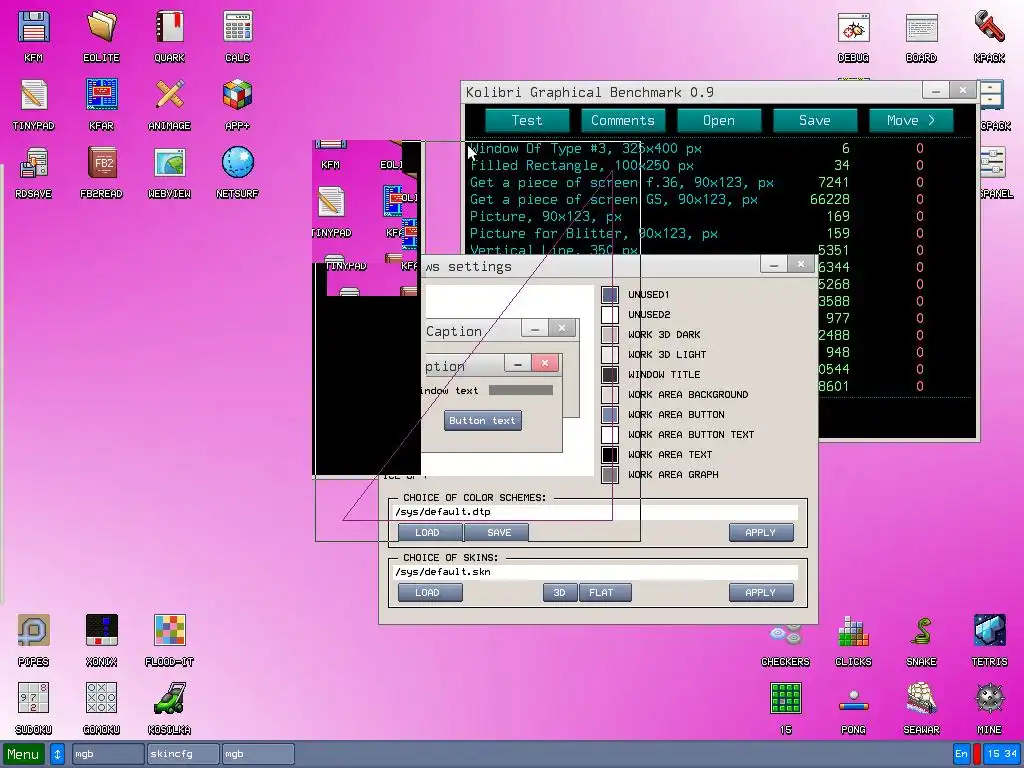Screen dimensions: 1024x768
Task: Click the preview Button text button
Action: 483,421
